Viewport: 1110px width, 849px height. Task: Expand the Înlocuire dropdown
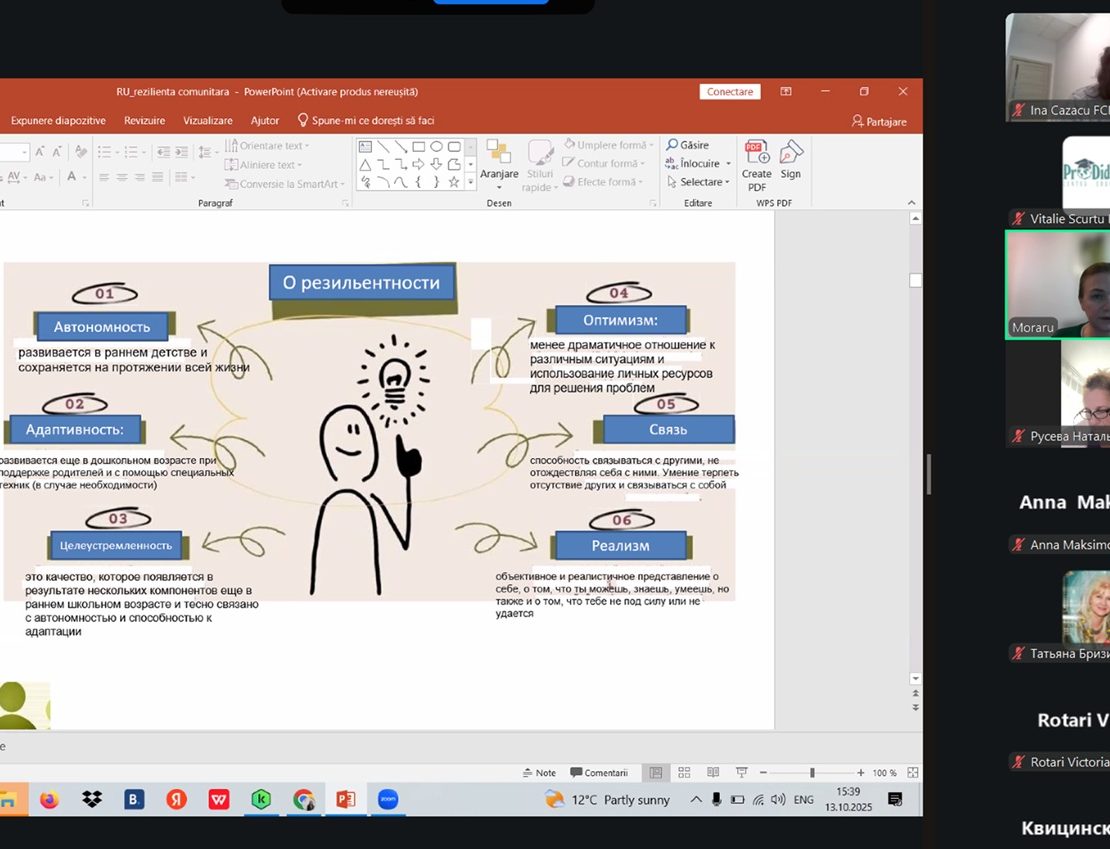(x=728, y=164)
